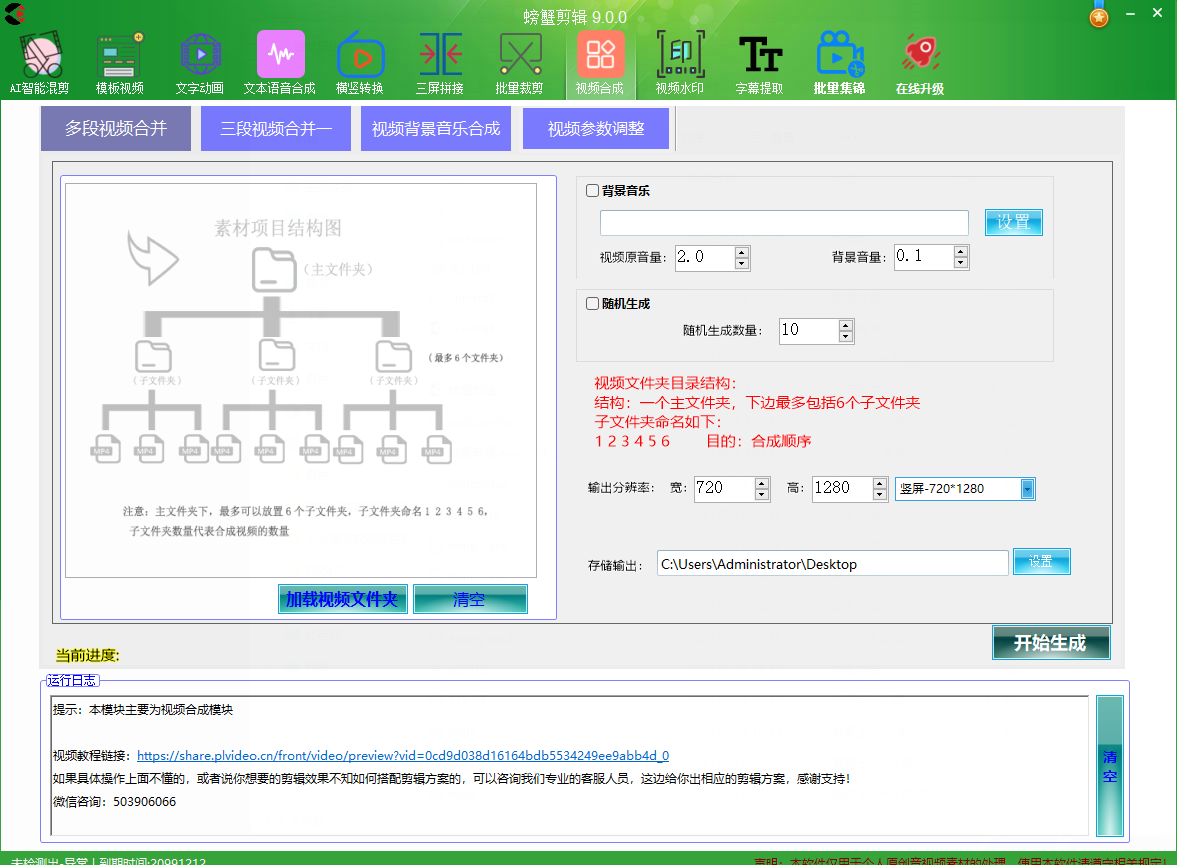
Task: Click the 存储输出 path input field
Action: 832,564
